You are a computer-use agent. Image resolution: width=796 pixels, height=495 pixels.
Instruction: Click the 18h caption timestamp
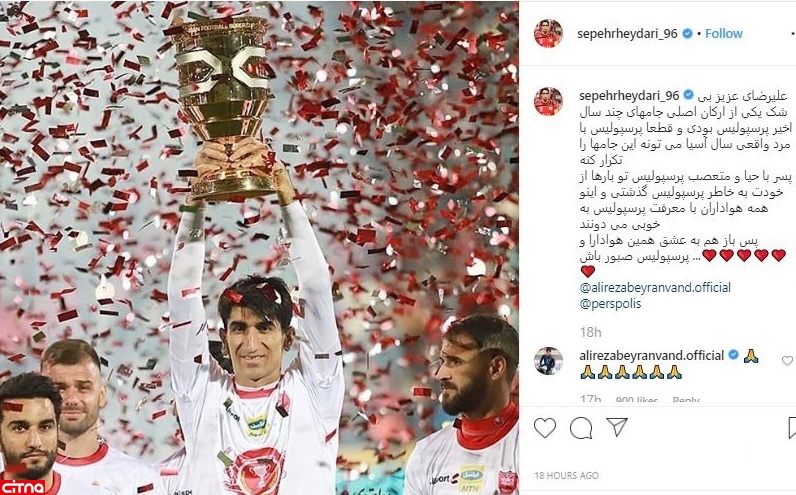590,332
